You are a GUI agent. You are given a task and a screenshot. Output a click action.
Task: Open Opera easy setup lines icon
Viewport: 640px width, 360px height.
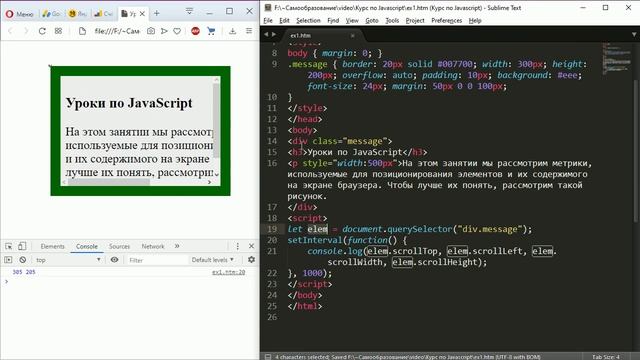(x=249, y=31)
